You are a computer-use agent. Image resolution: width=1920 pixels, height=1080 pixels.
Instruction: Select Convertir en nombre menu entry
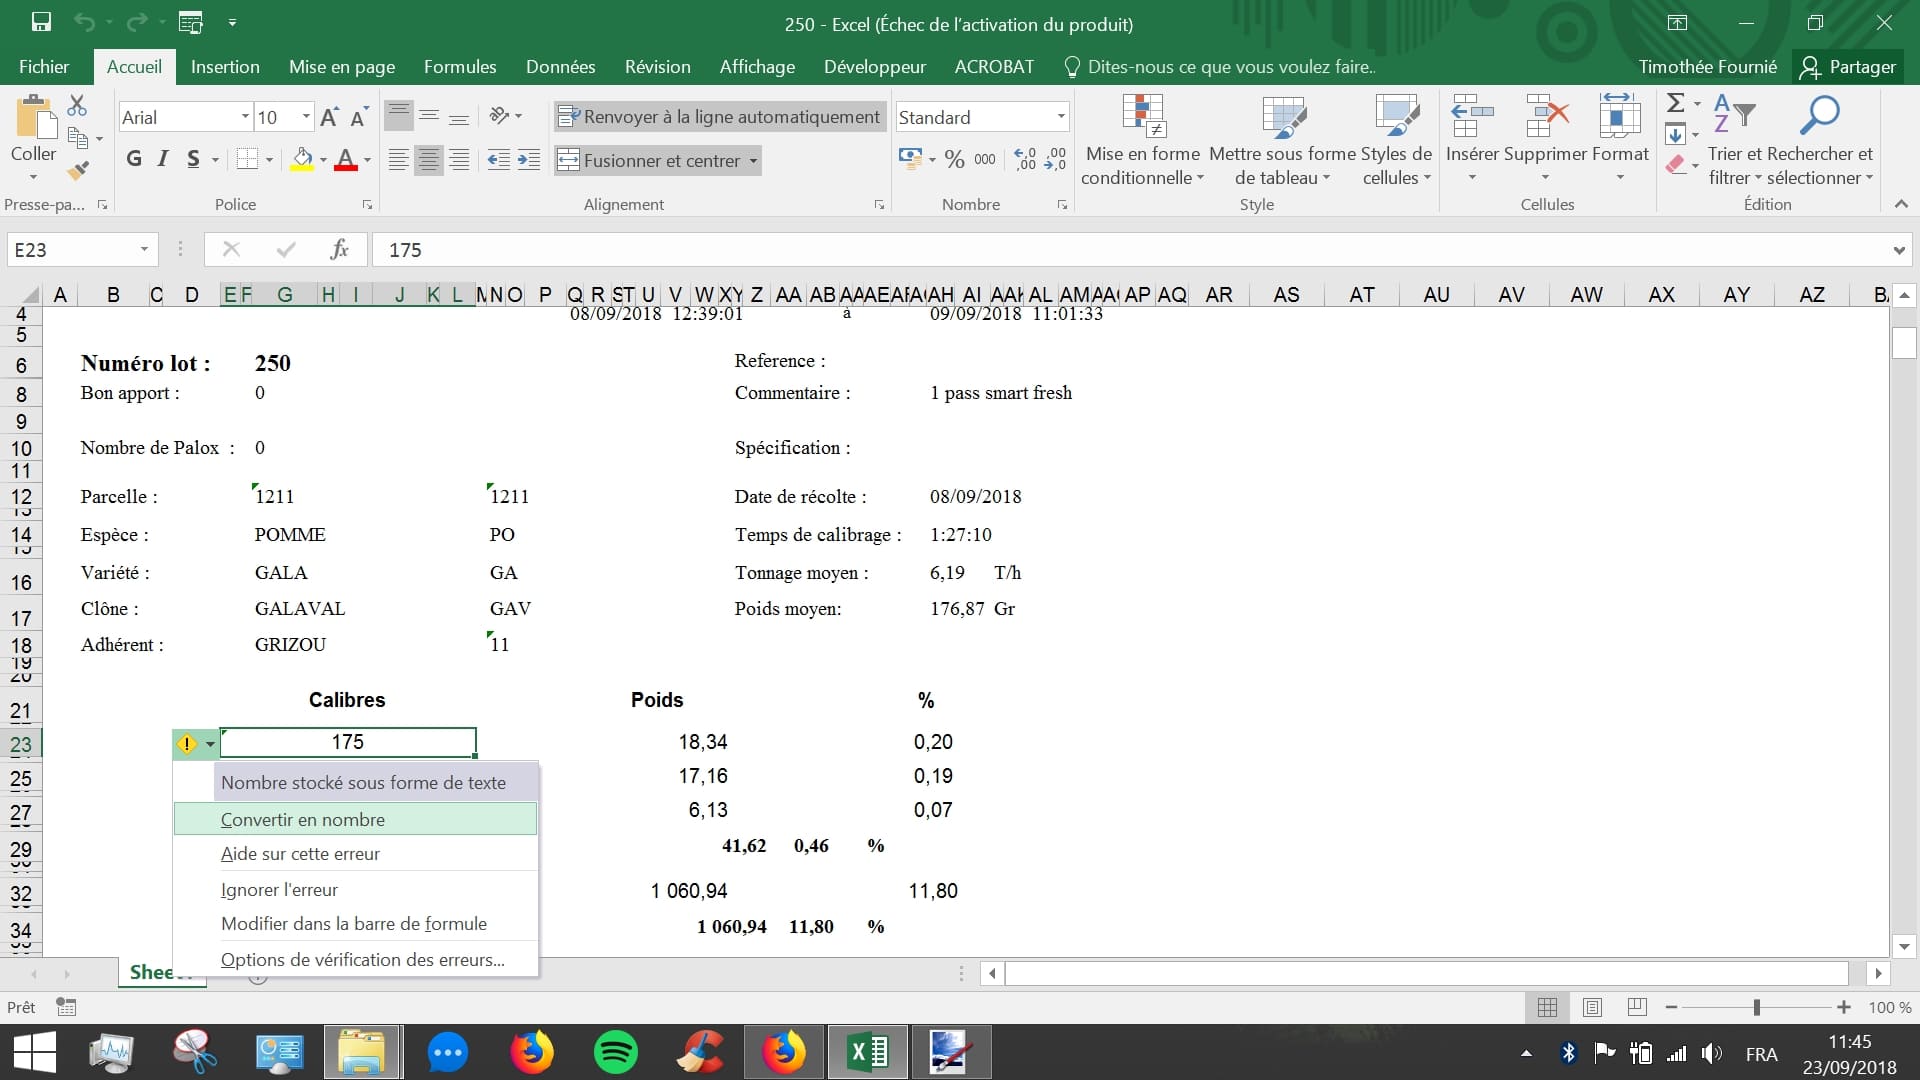click(303, 819)
